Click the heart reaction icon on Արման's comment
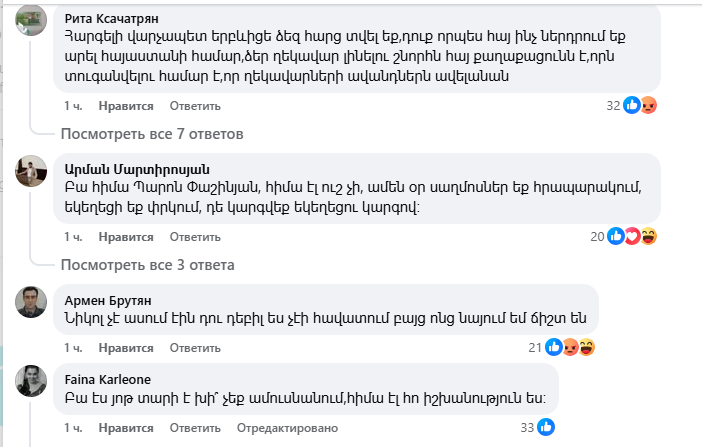This screenshot has height=447, width=702. [632, 237]
